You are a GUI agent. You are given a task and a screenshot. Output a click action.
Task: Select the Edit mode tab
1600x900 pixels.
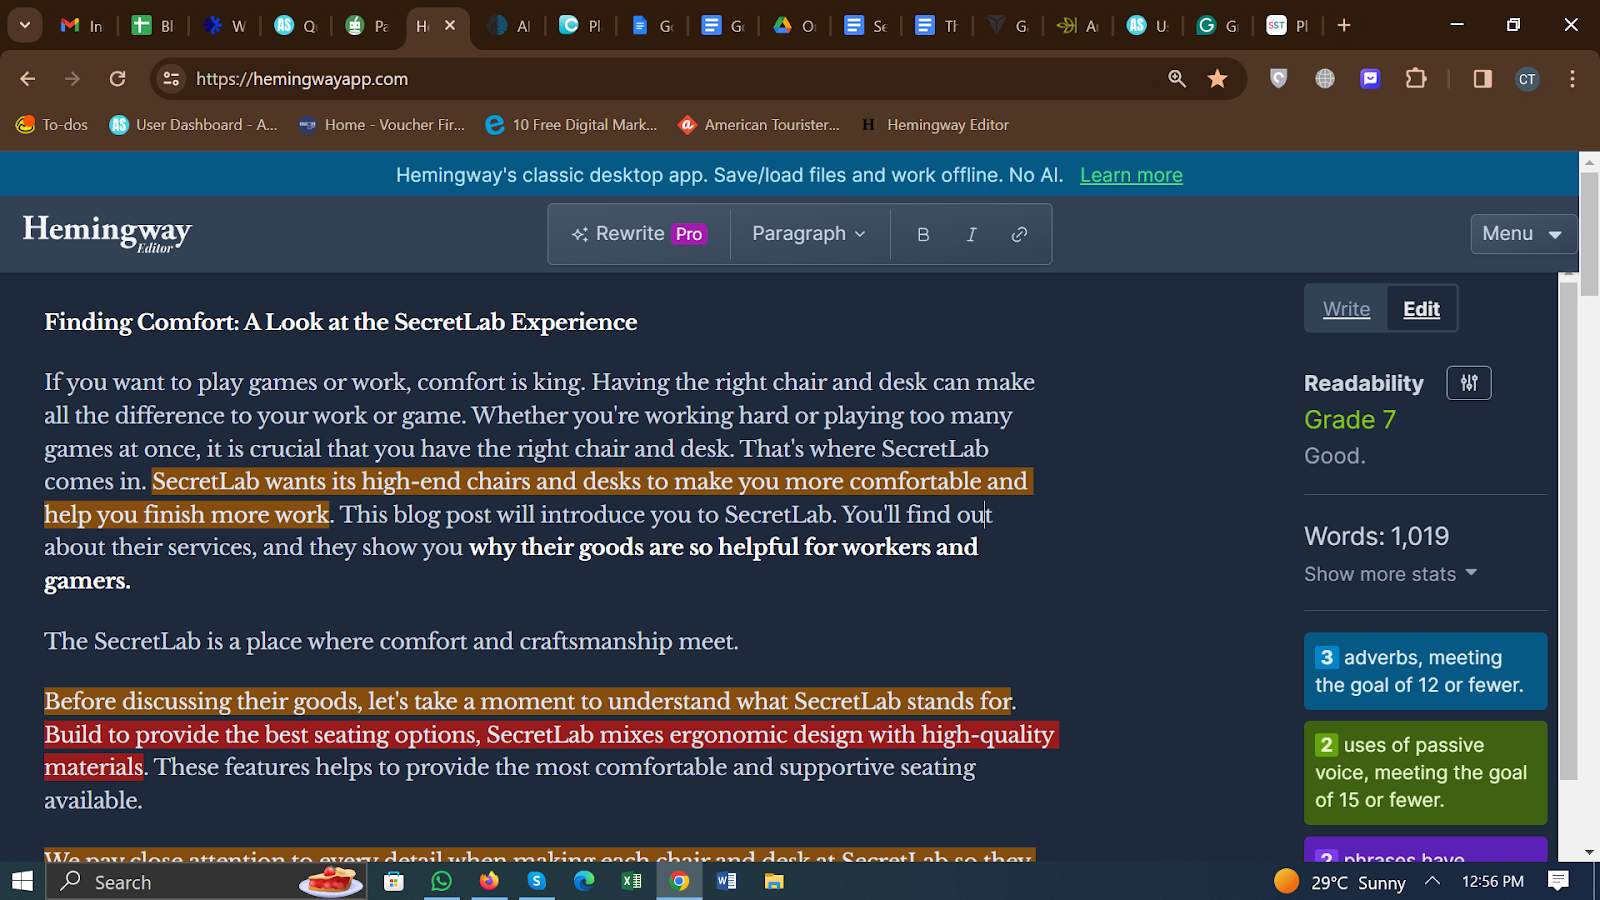tap(1421, 309)
